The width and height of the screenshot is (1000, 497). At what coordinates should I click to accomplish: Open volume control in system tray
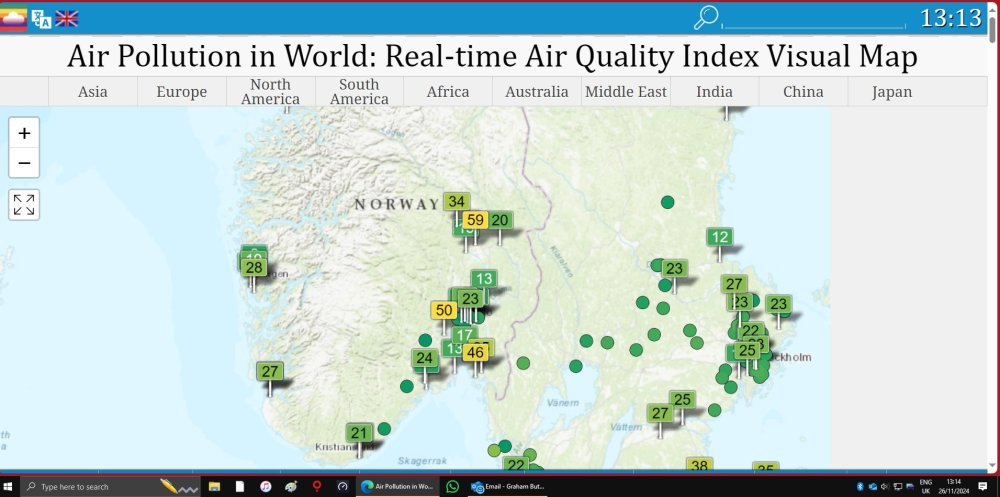pyautogui.click(x=885, y=486)
